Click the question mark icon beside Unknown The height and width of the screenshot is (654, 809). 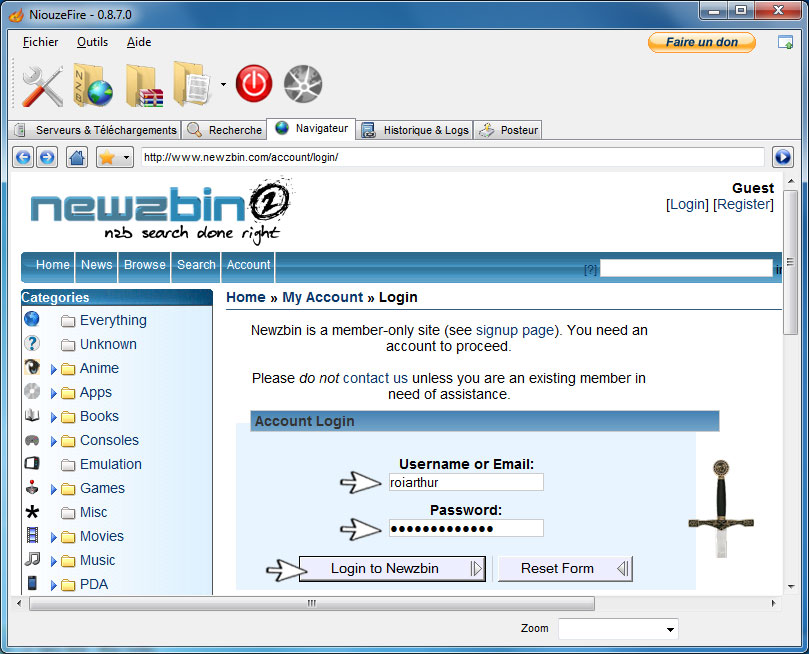click(32, 343)
